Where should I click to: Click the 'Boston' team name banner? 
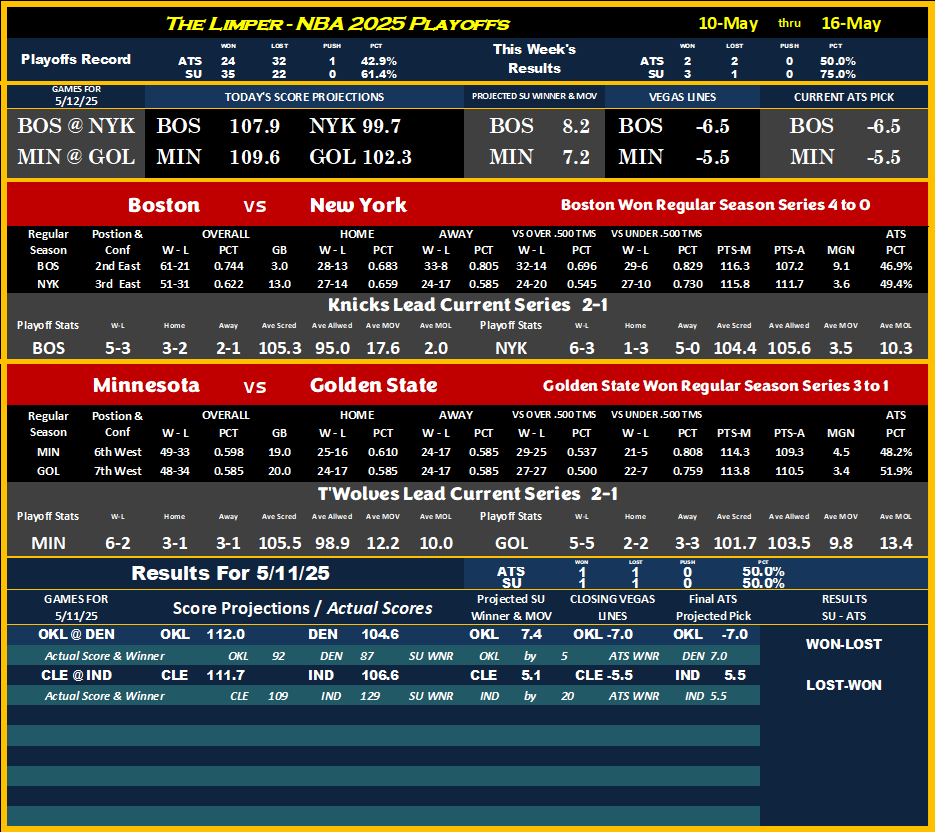pyautogui.click(x=164, y=205)
